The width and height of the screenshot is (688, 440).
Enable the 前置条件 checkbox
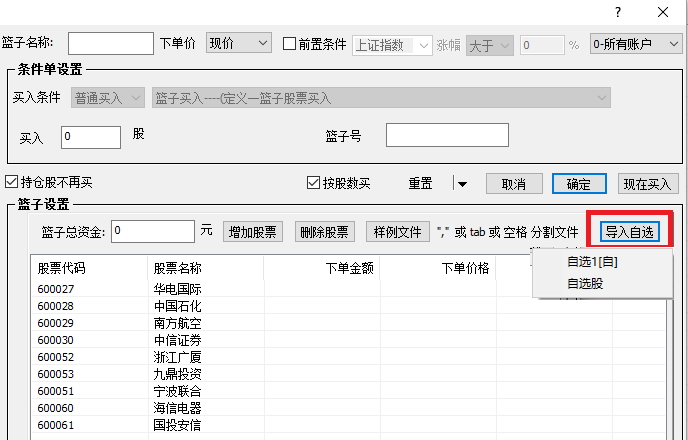[x=290, y=44]
